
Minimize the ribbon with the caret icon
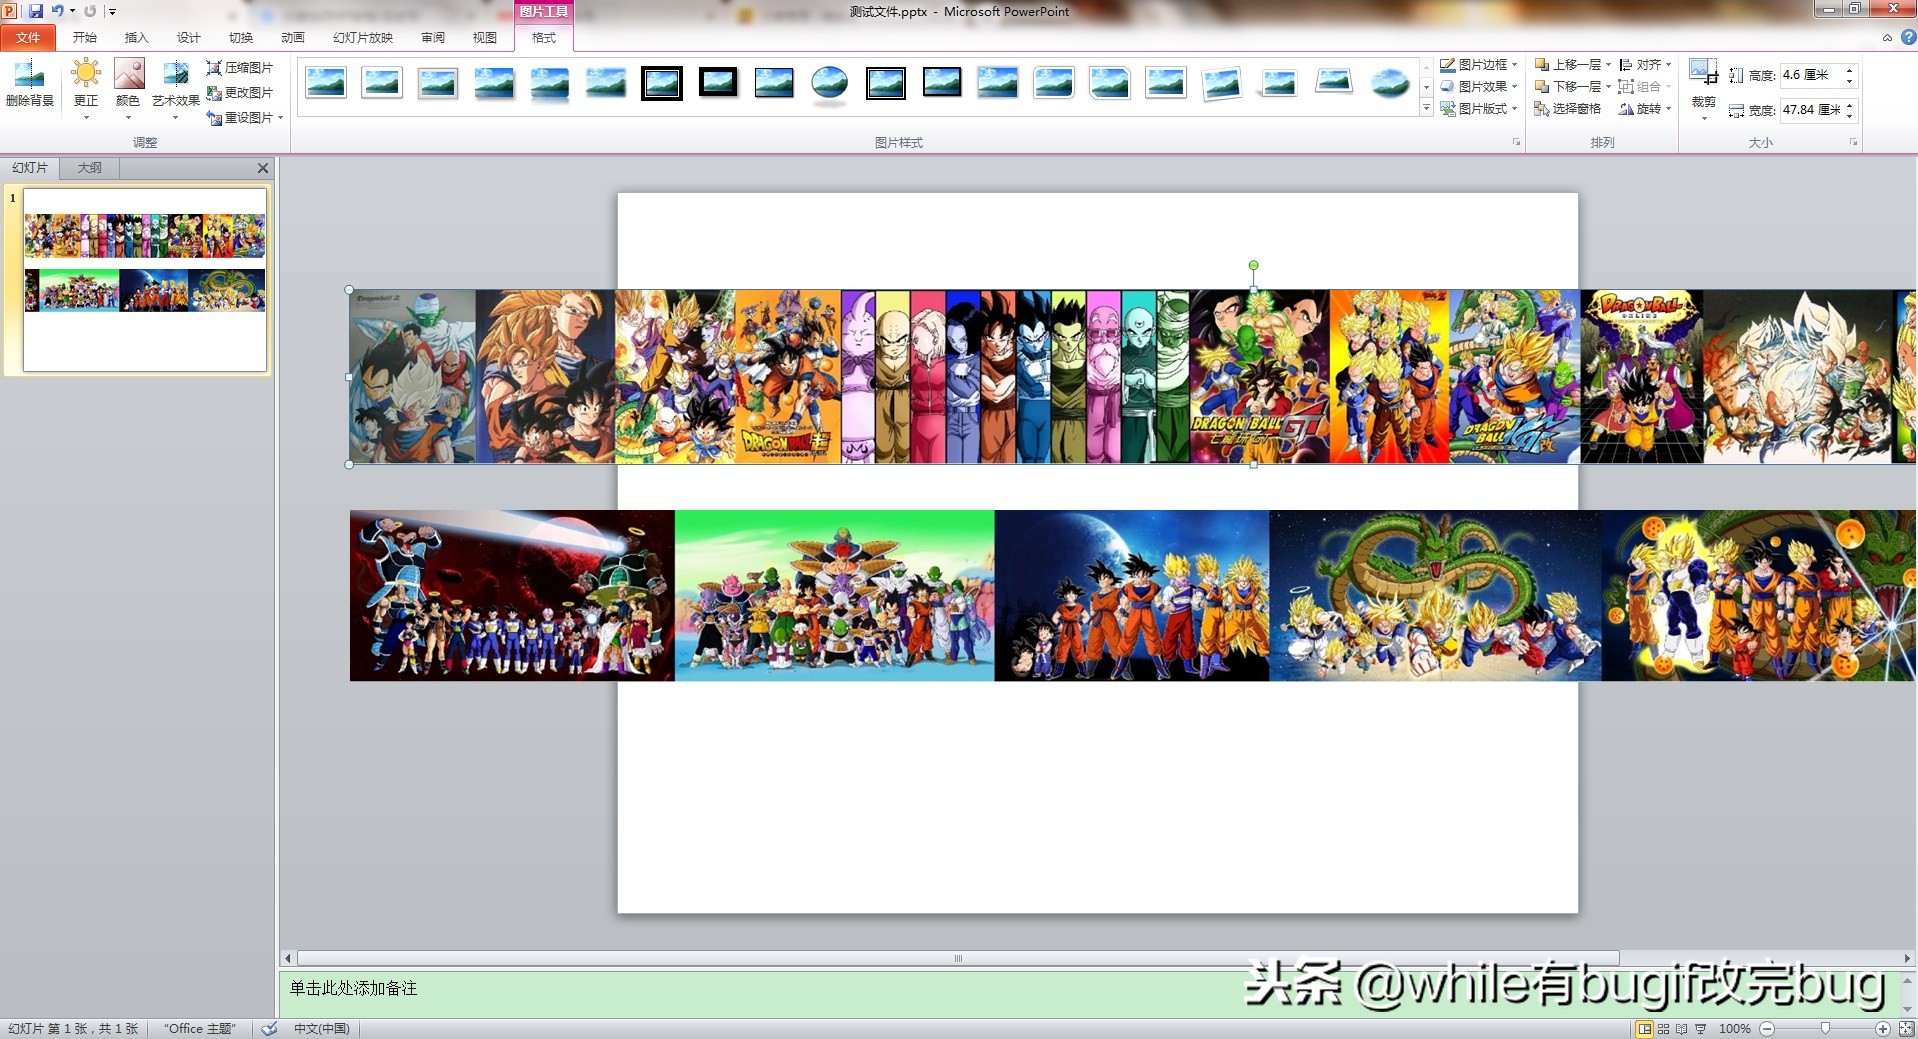(x=1887, y=38)
